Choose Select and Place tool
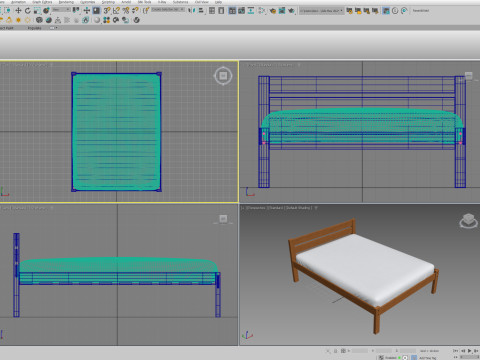Viewport: 480px width, 360px height. point(46,11)
